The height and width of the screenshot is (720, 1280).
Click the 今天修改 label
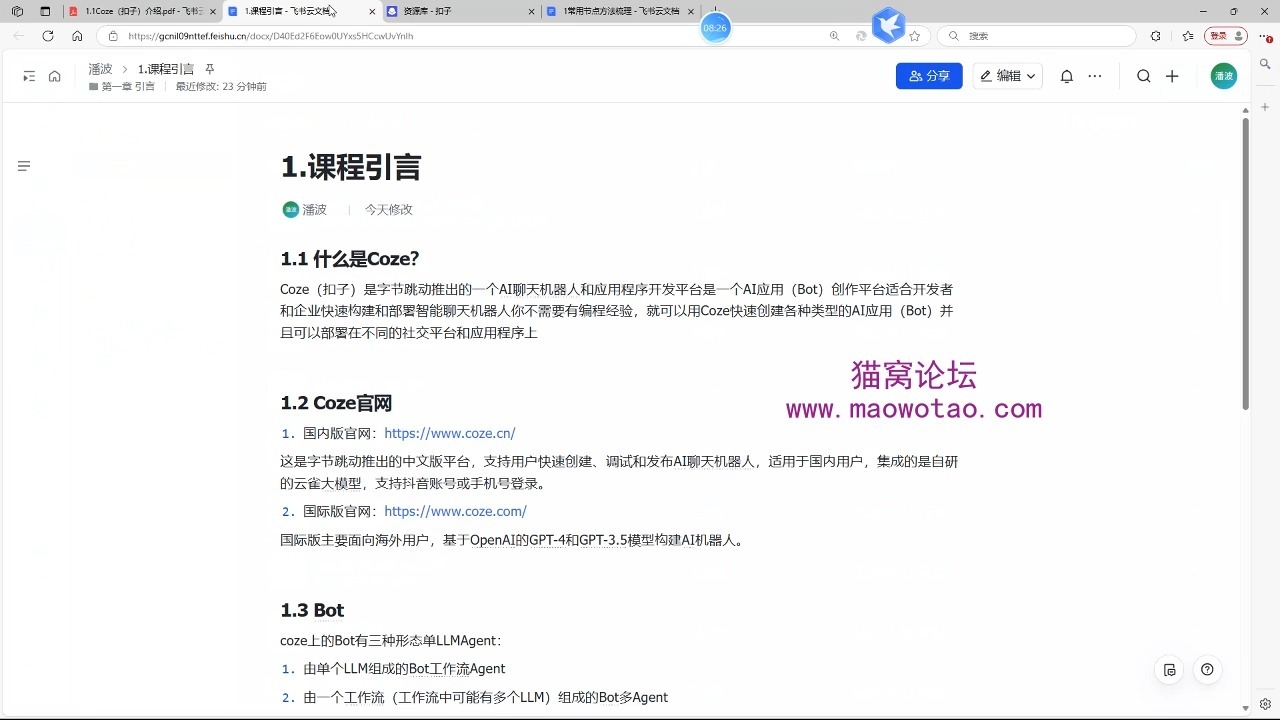[x=388, y=210]
